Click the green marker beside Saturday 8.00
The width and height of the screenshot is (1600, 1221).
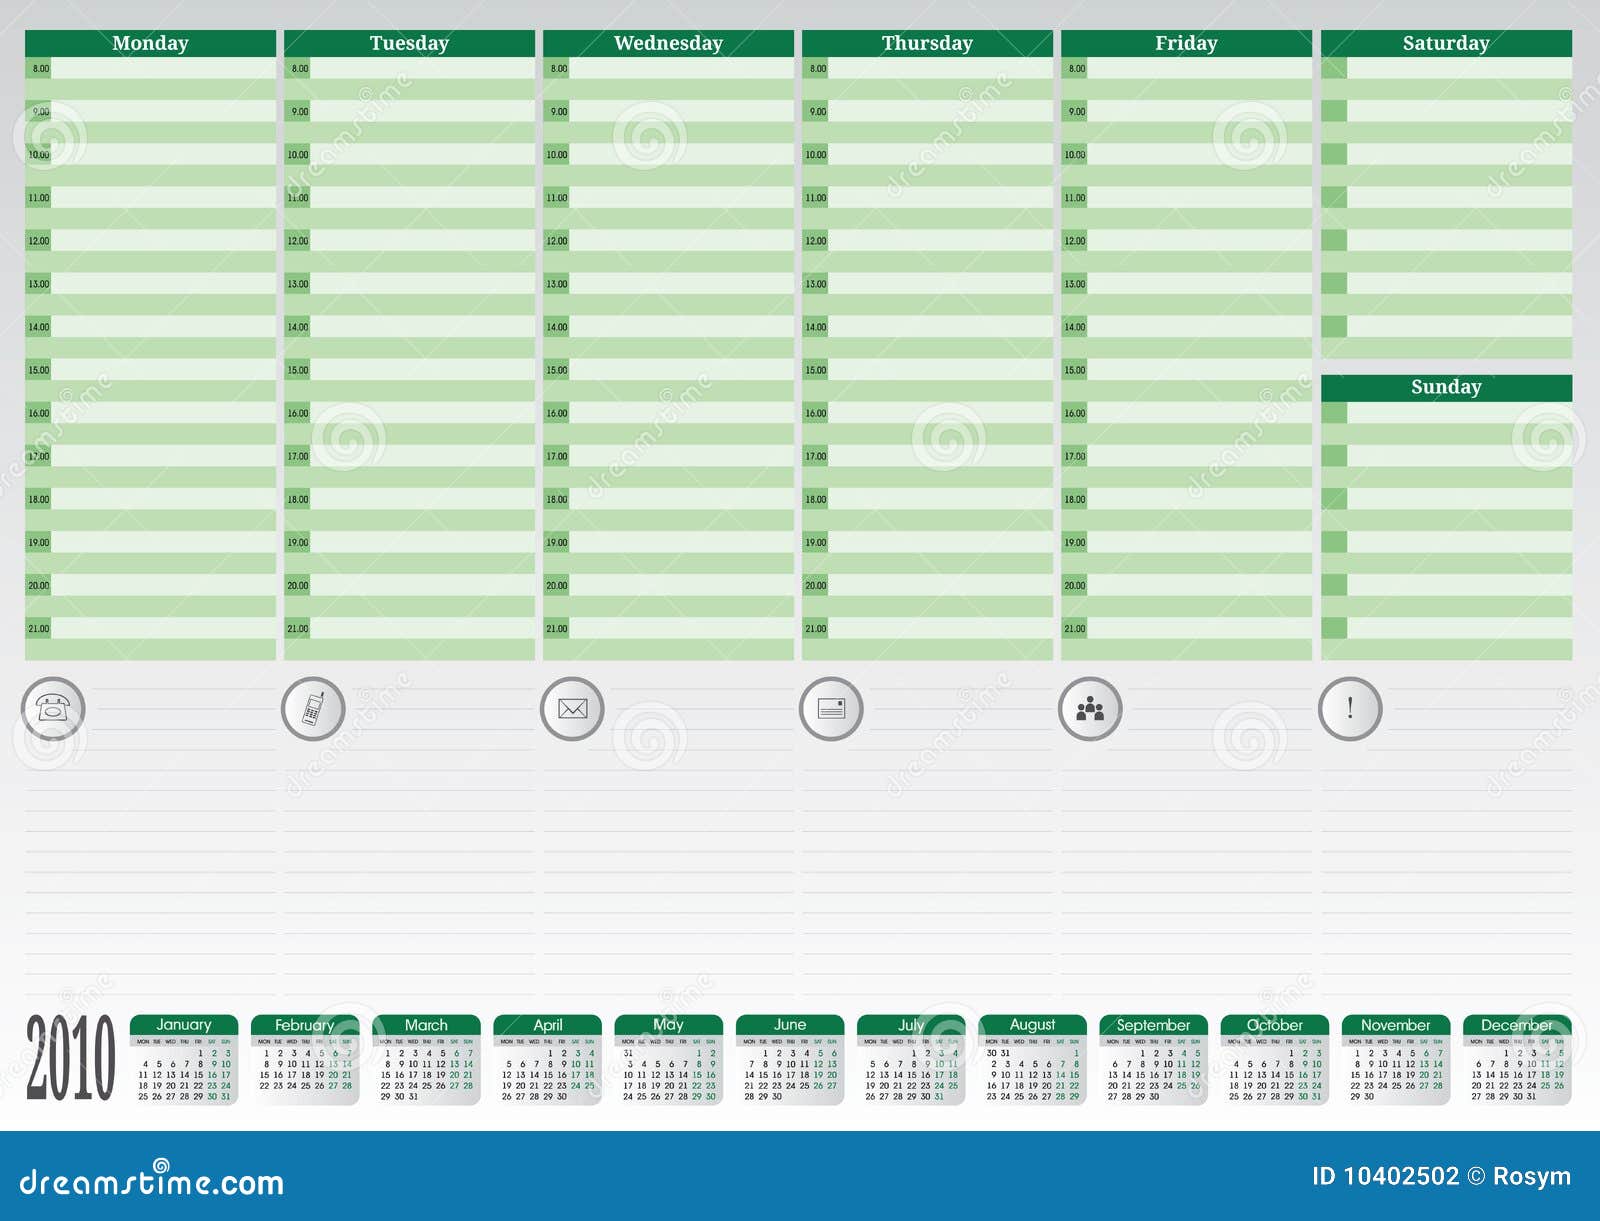[x=1334, y=66]
